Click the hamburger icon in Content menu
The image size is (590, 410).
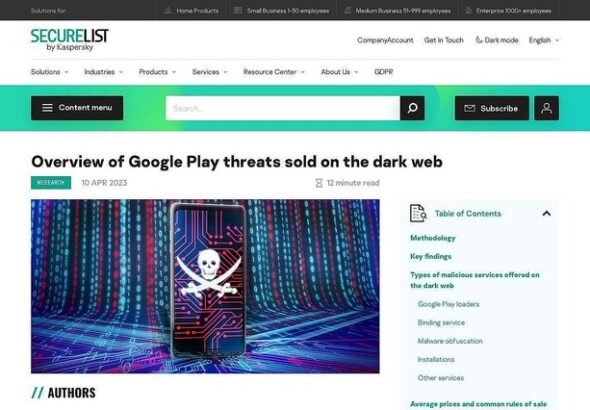pyautogui.click(x=47, y=108)
